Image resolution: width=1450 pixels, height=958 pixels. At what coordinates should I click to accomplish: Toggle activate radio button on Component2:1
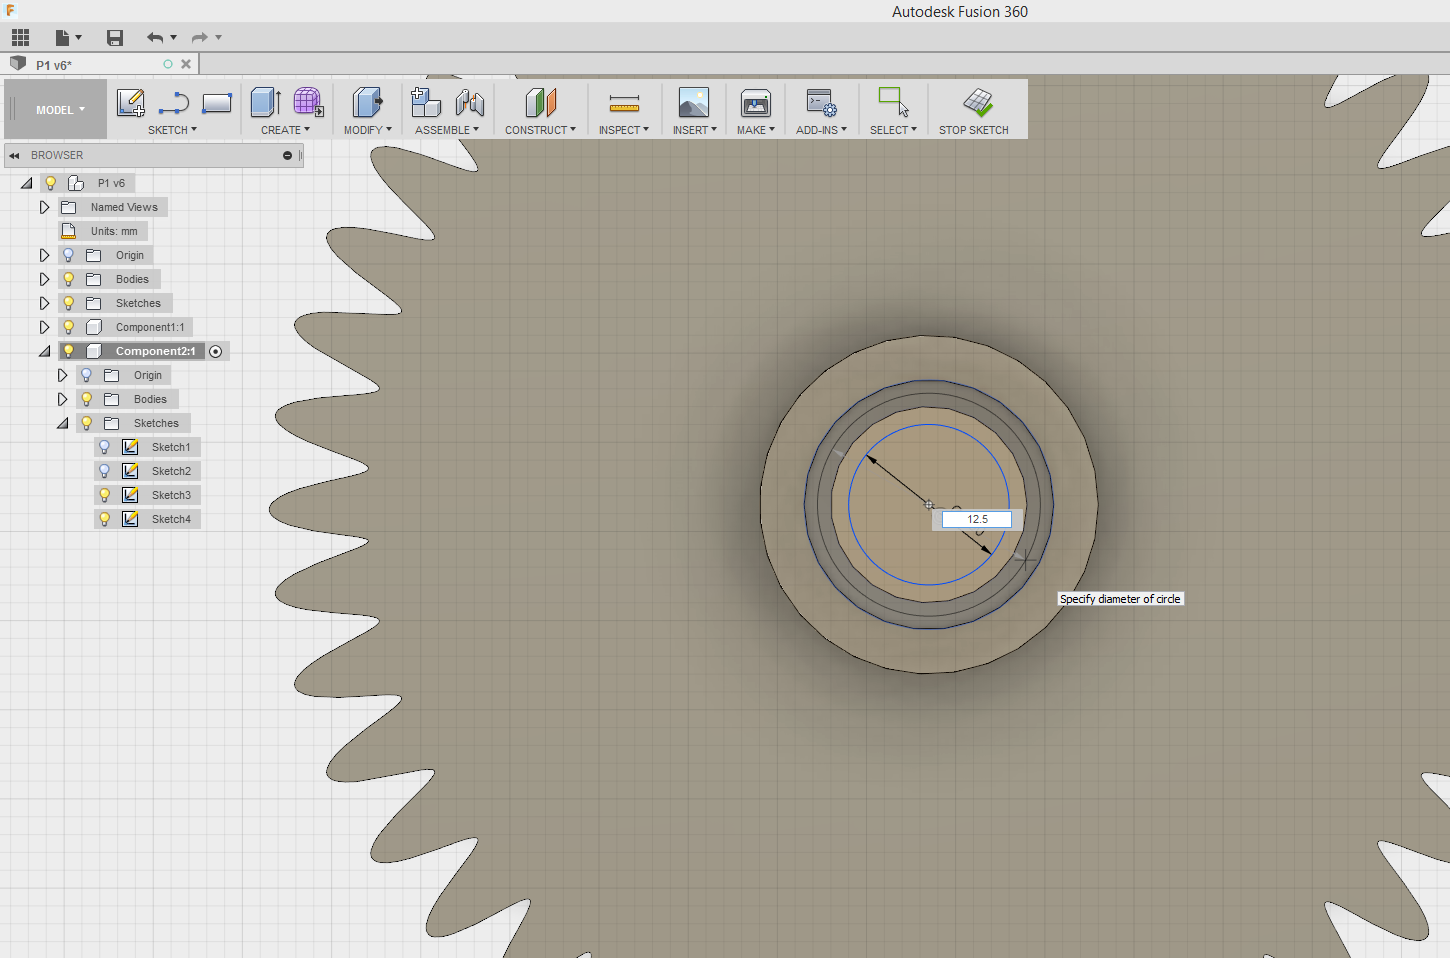point(216,351)
